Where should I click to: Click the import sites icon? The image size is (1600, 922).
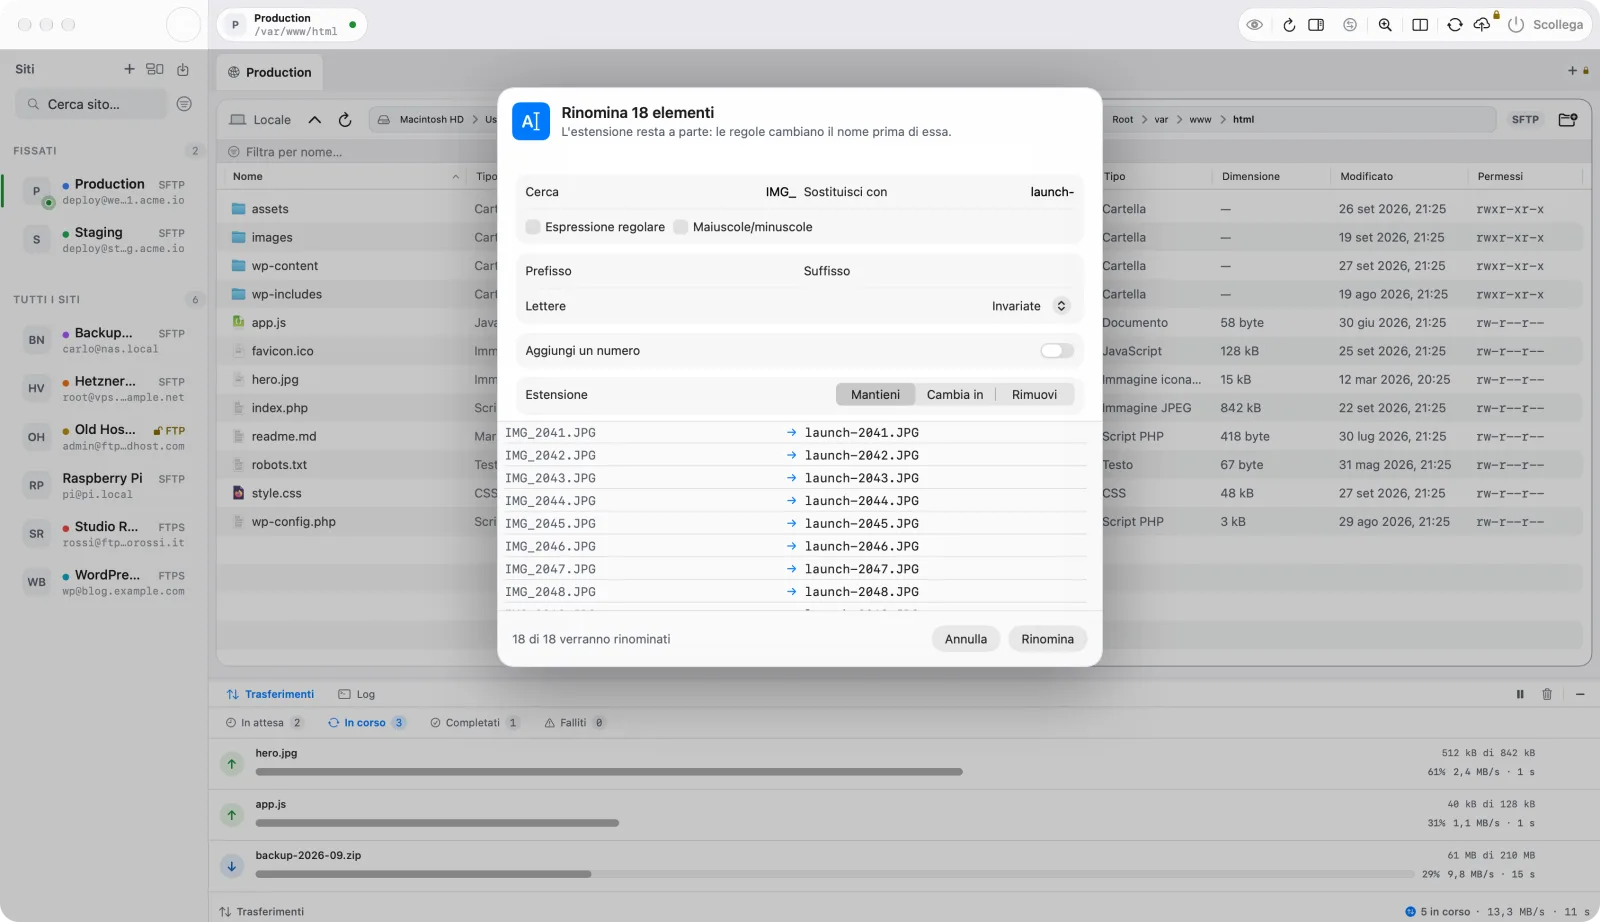(183, 69)
